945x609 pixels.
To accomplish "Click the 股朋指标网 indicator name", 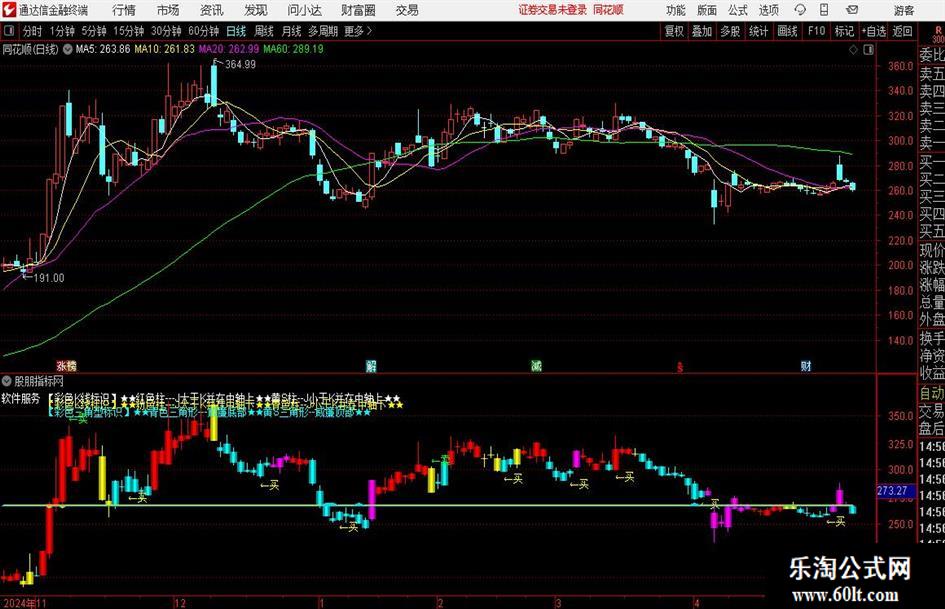I will [39, 381].
